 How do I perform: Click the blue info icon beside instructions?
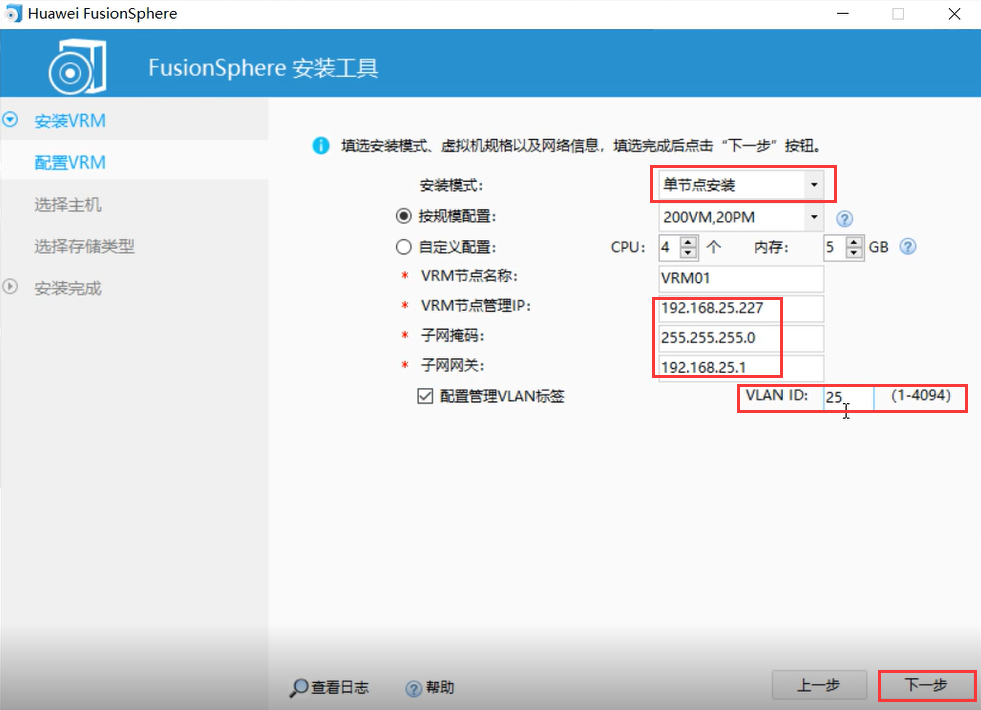point(321,146)
